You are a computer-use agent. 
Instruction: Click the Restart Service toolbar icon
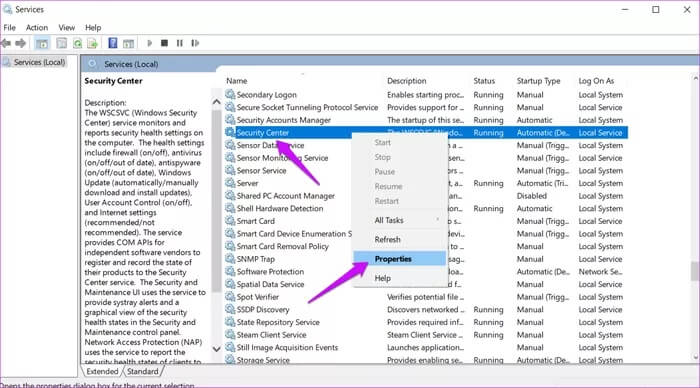tap(195, 43)
